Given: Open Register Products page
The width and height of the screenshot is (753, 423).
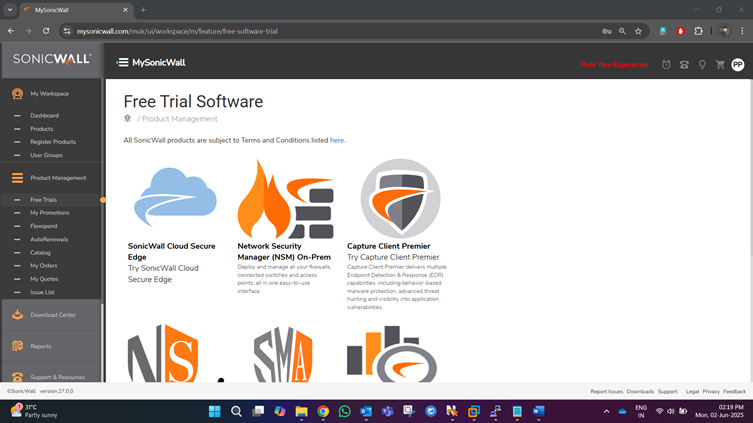Looking at the screenshot, I should coord(53,142).
